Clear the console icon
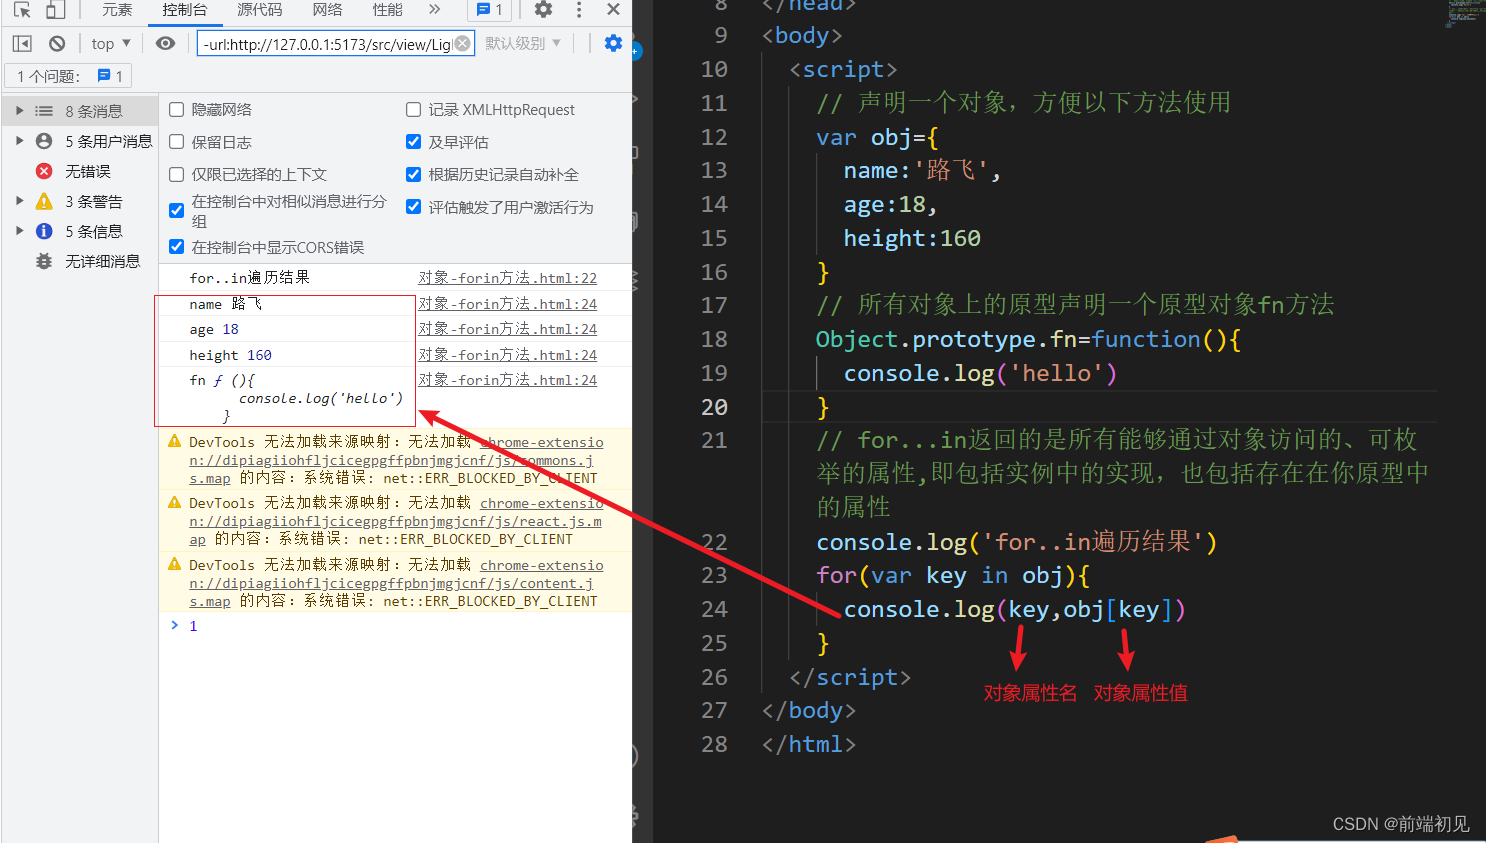 [57, 43]
